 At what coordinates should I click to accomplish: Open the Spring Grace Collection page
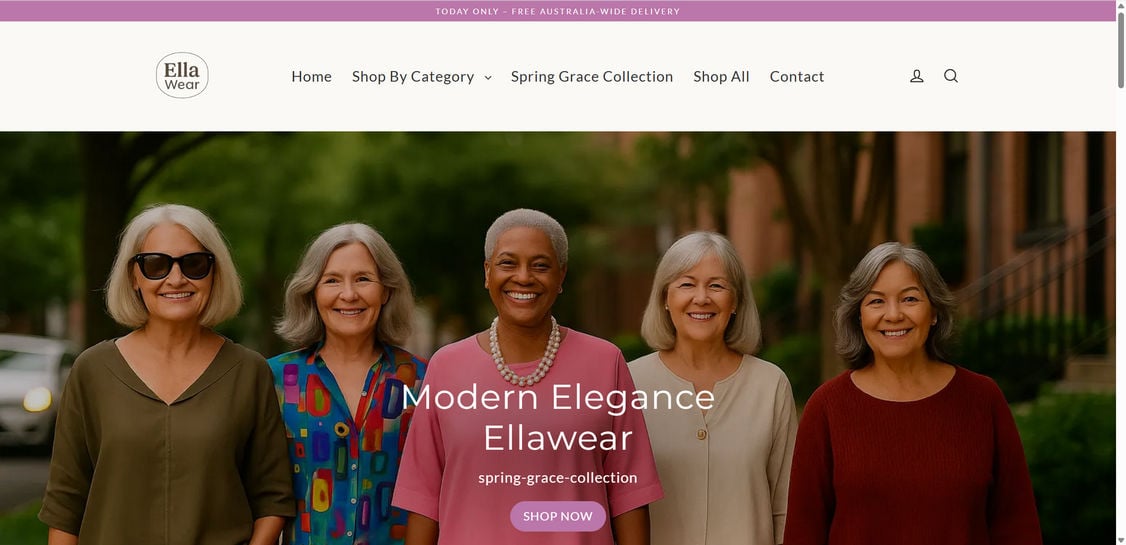pos(592,77)
